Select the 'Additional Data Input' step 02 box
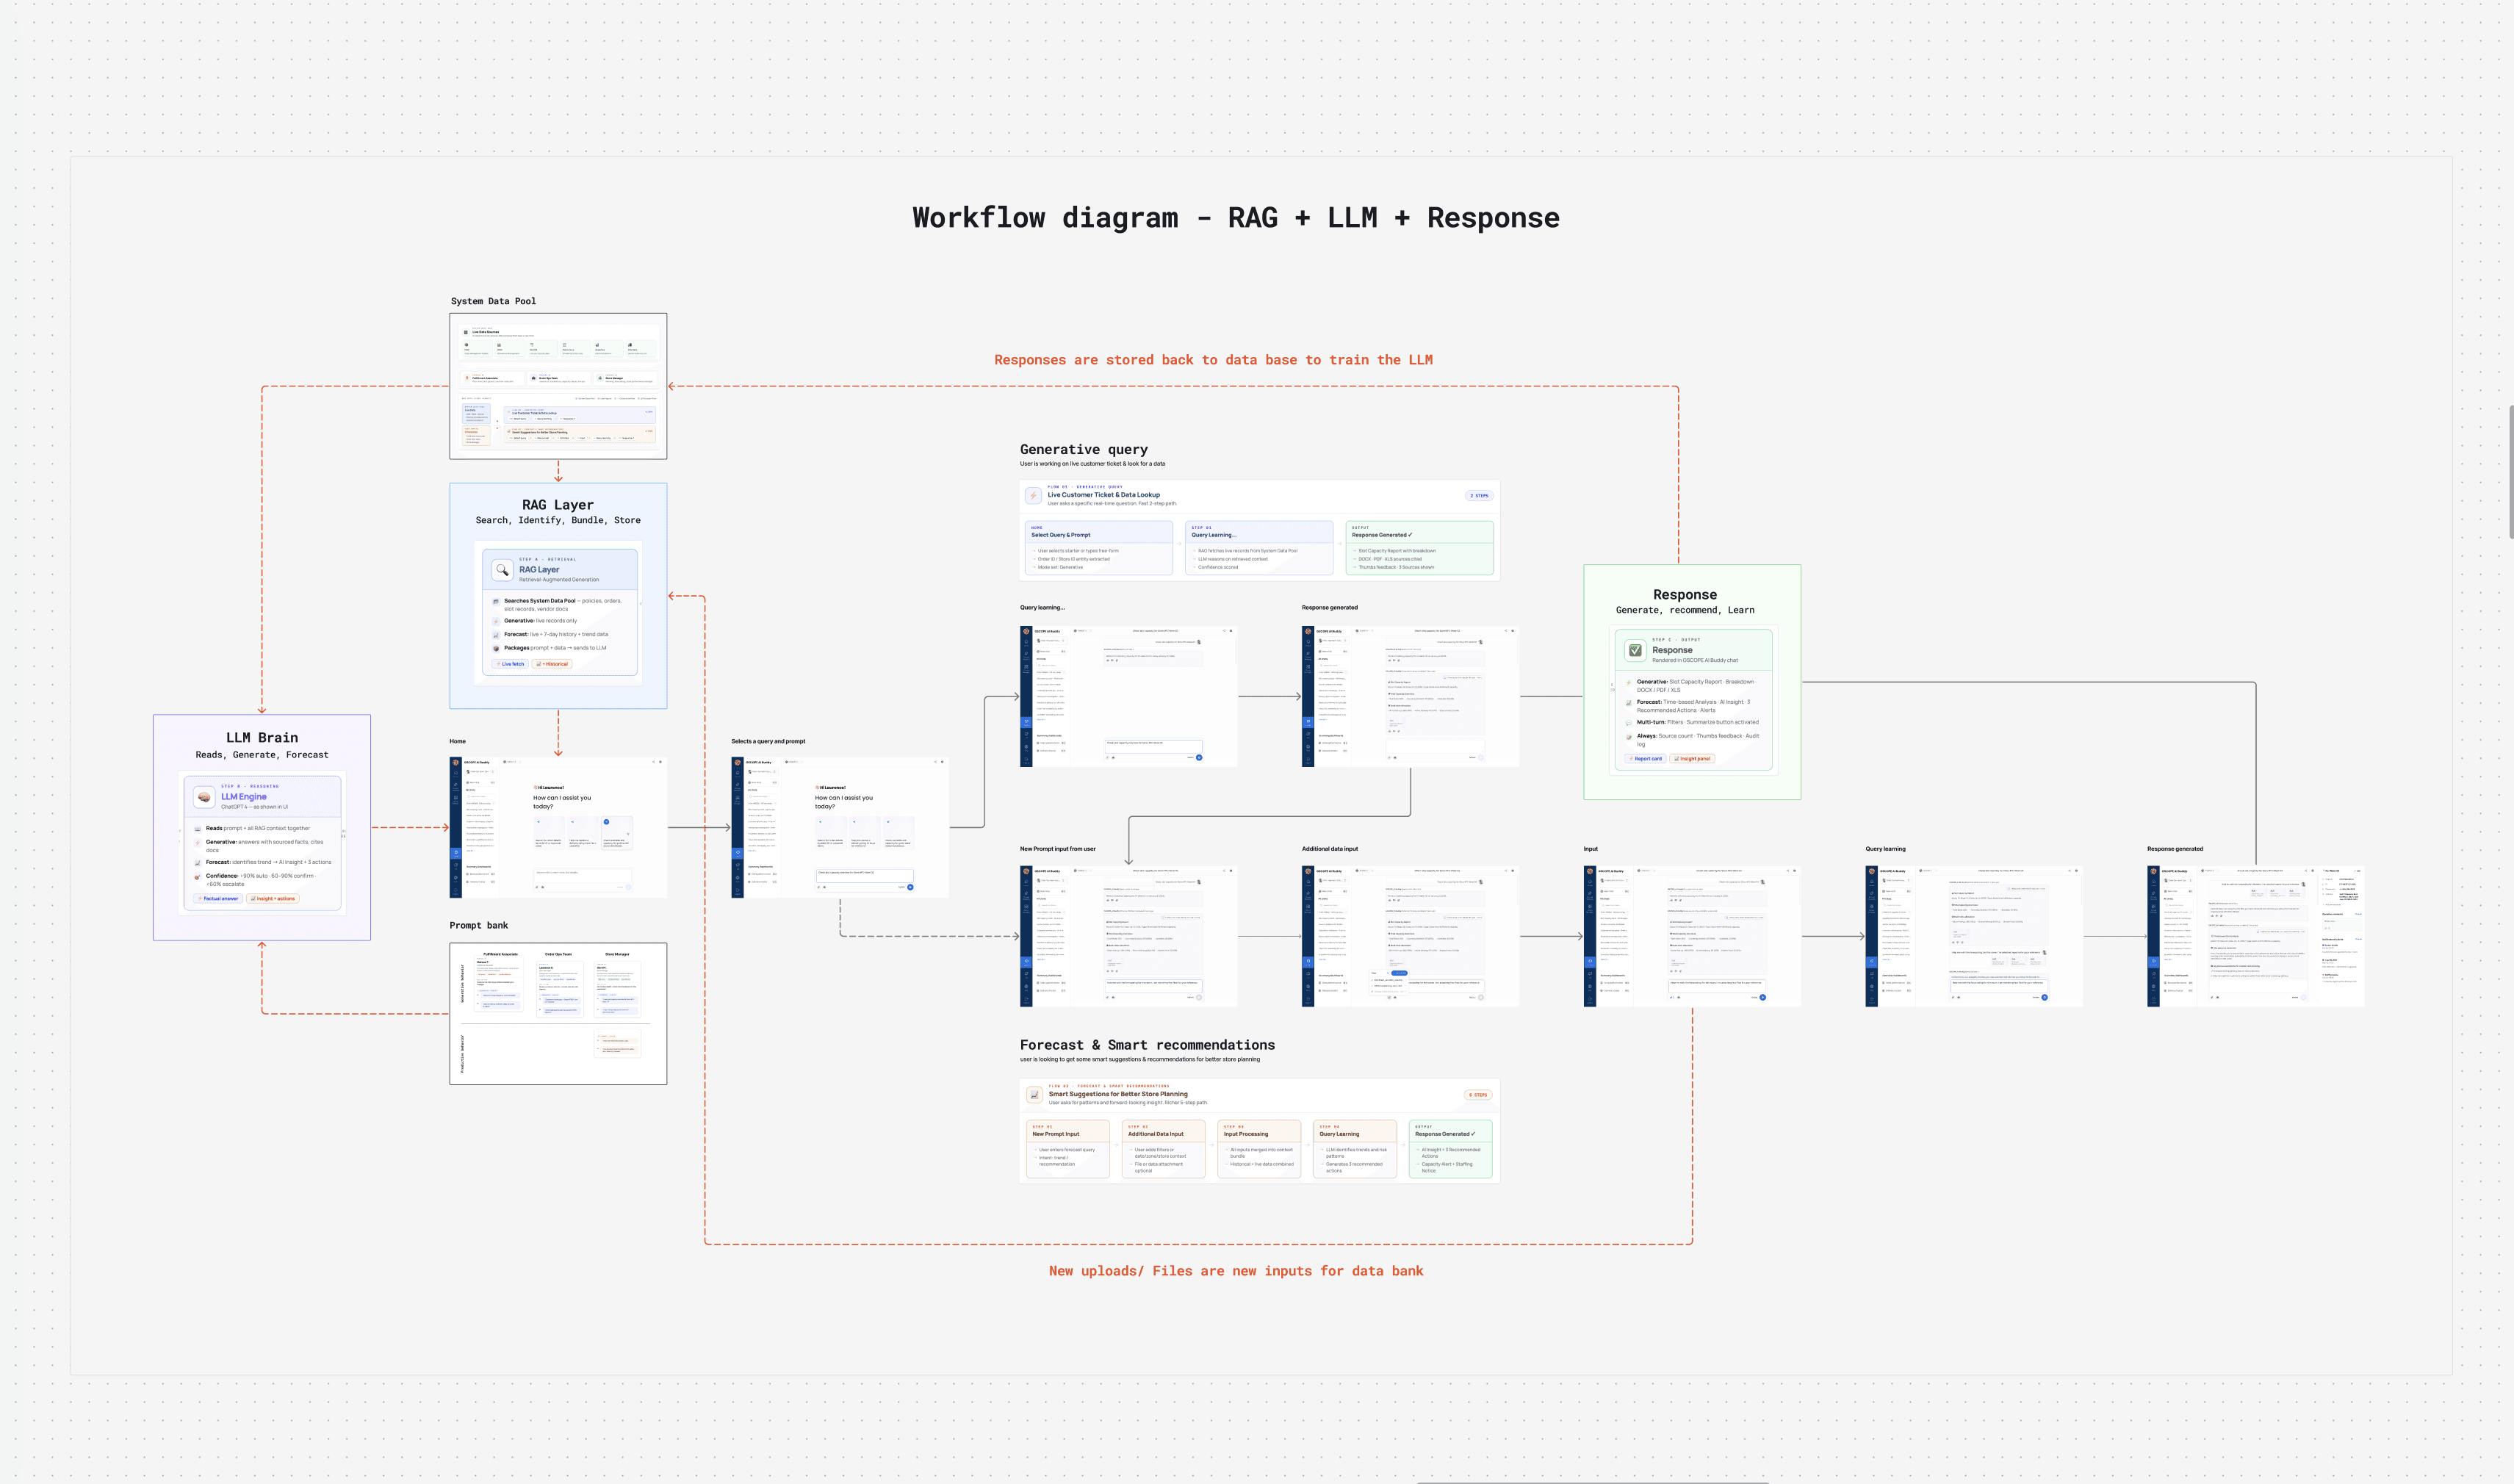The image size is (2514, 1484). coord(1163,1149)
